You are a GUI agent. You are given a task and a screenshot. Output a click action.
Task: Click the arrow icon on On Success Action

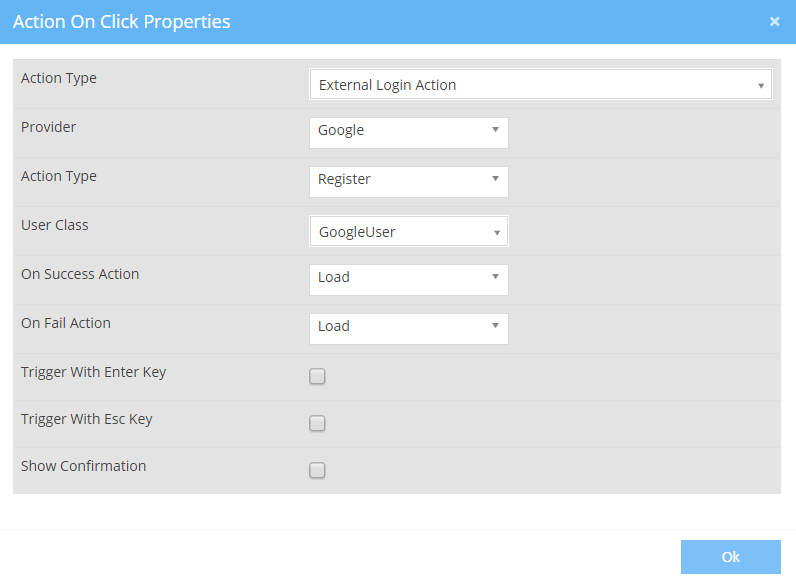pos(495,277)
